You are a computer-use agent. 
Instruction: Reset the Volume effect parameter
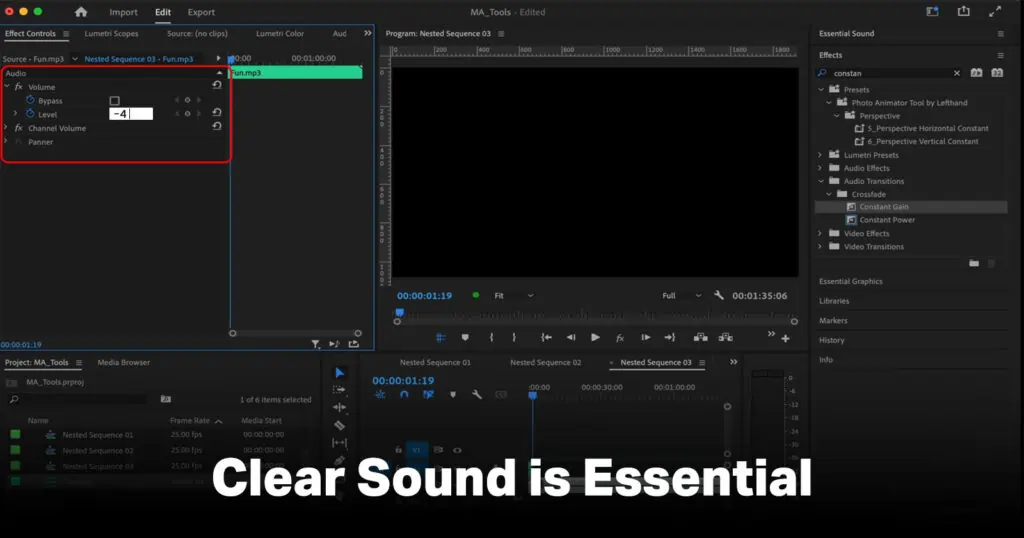217,86
